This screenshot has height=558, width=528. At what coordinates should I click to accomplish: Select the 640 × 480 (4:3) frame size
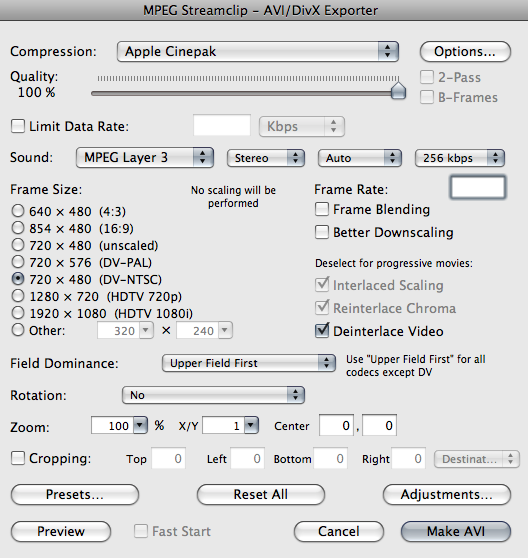(x=18, y=211)
